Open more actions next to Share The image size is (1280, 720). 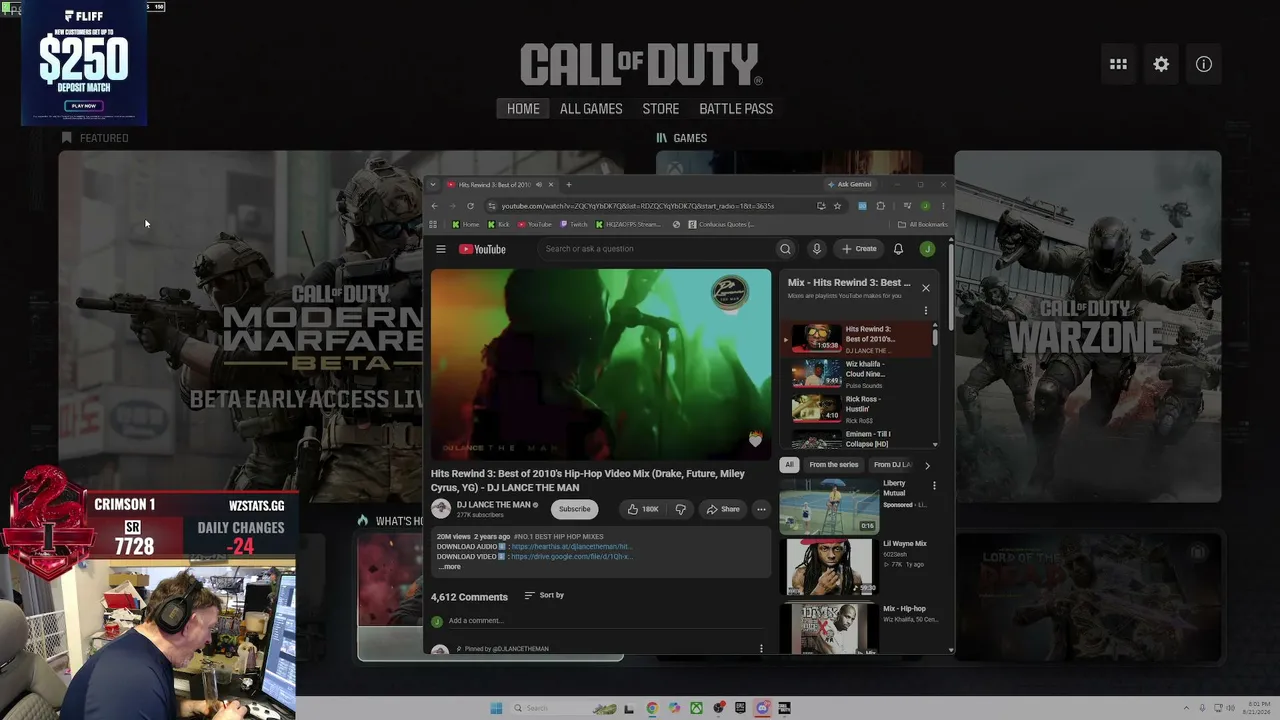(761, 509)
